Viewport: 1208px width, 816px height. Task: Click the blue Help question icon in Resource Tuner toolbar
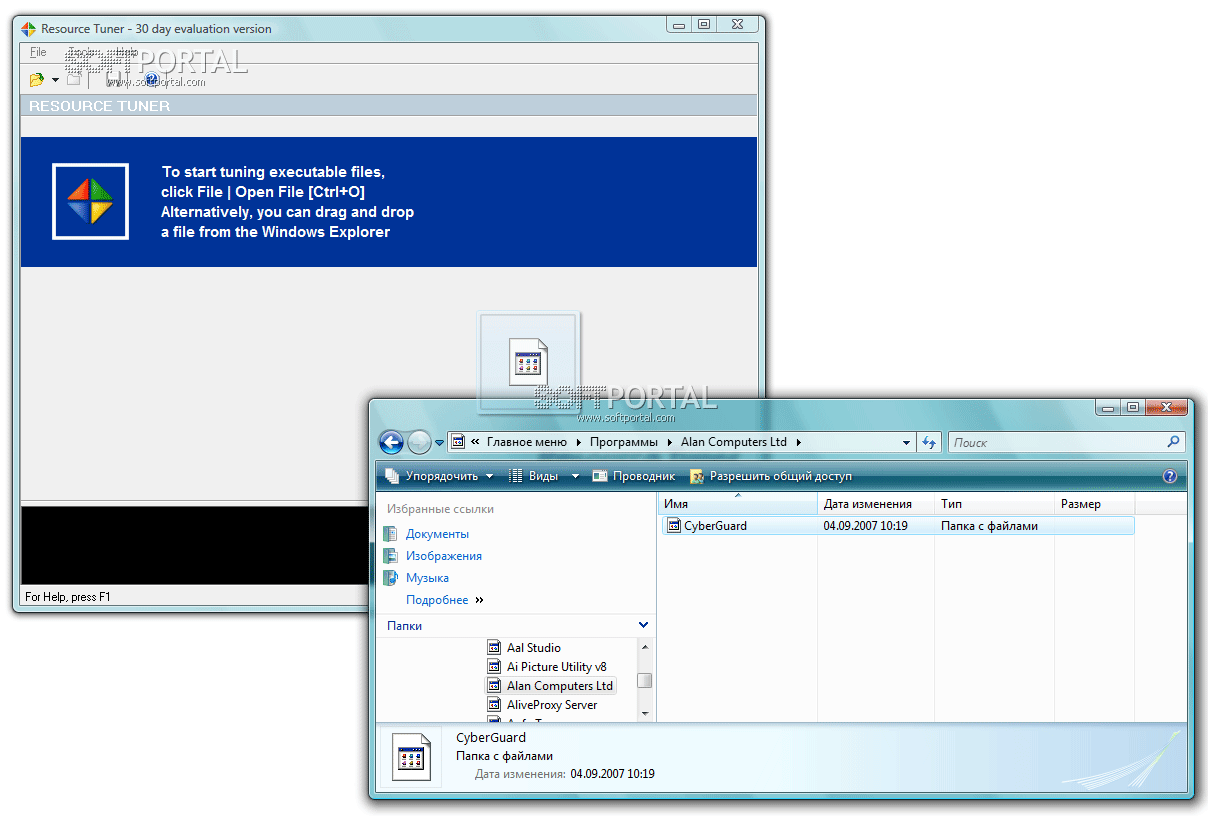coord(152,80)
